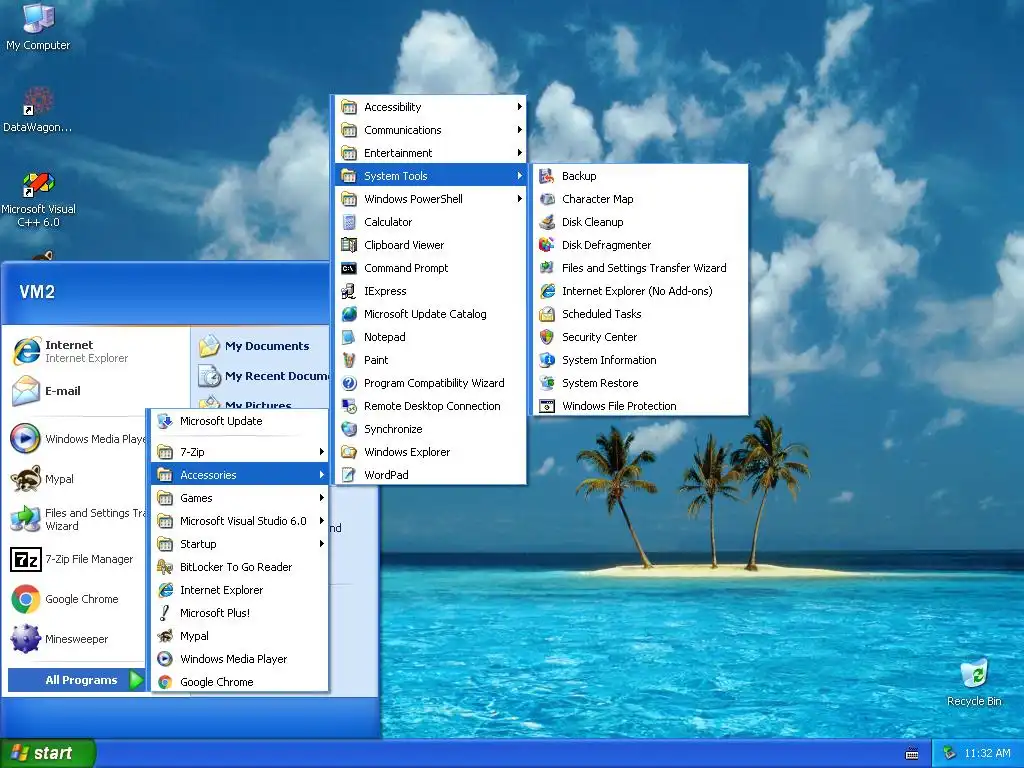The height and width of the screenshot is (768, 1024).
Task: Launch Character Map icon
Action: [x=547, y=199]
